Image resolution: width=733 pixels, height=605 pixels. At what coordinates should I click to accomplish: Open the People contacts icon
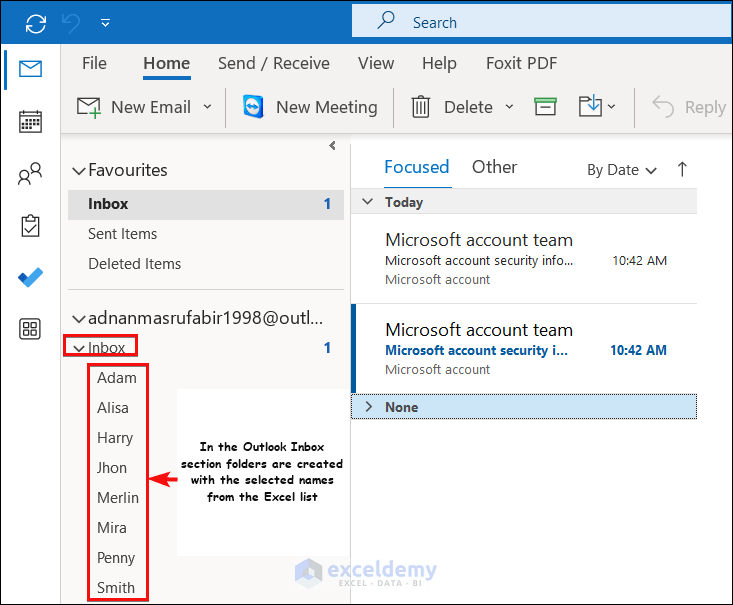(x=30, y=173)
